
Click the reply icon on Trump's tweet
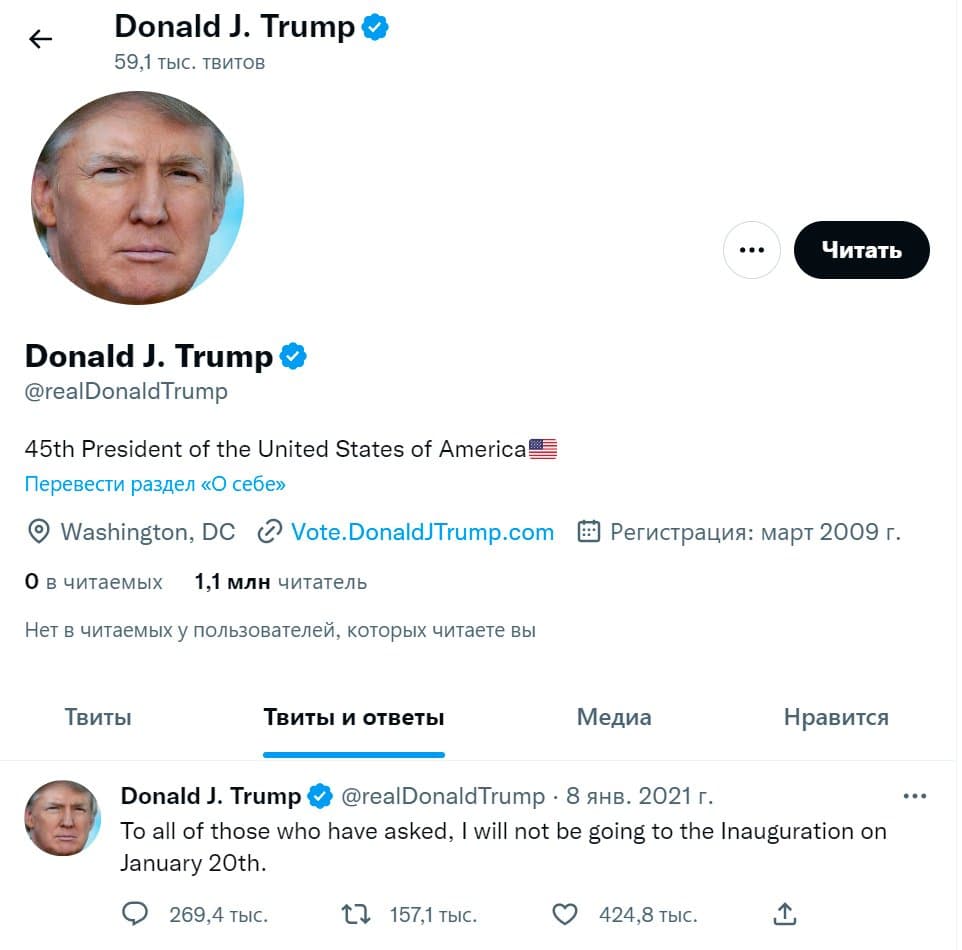click(135, 914)
